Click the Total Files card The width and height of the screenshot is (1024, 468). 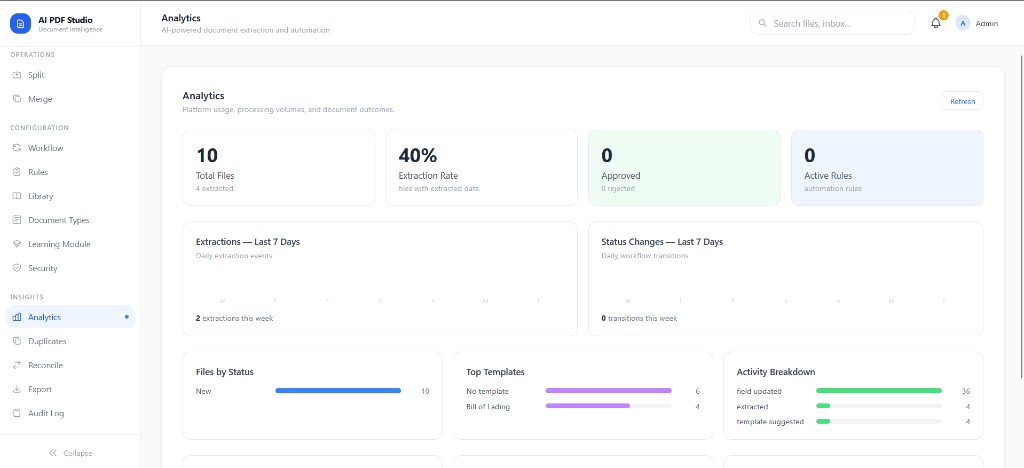pos(279,168)
